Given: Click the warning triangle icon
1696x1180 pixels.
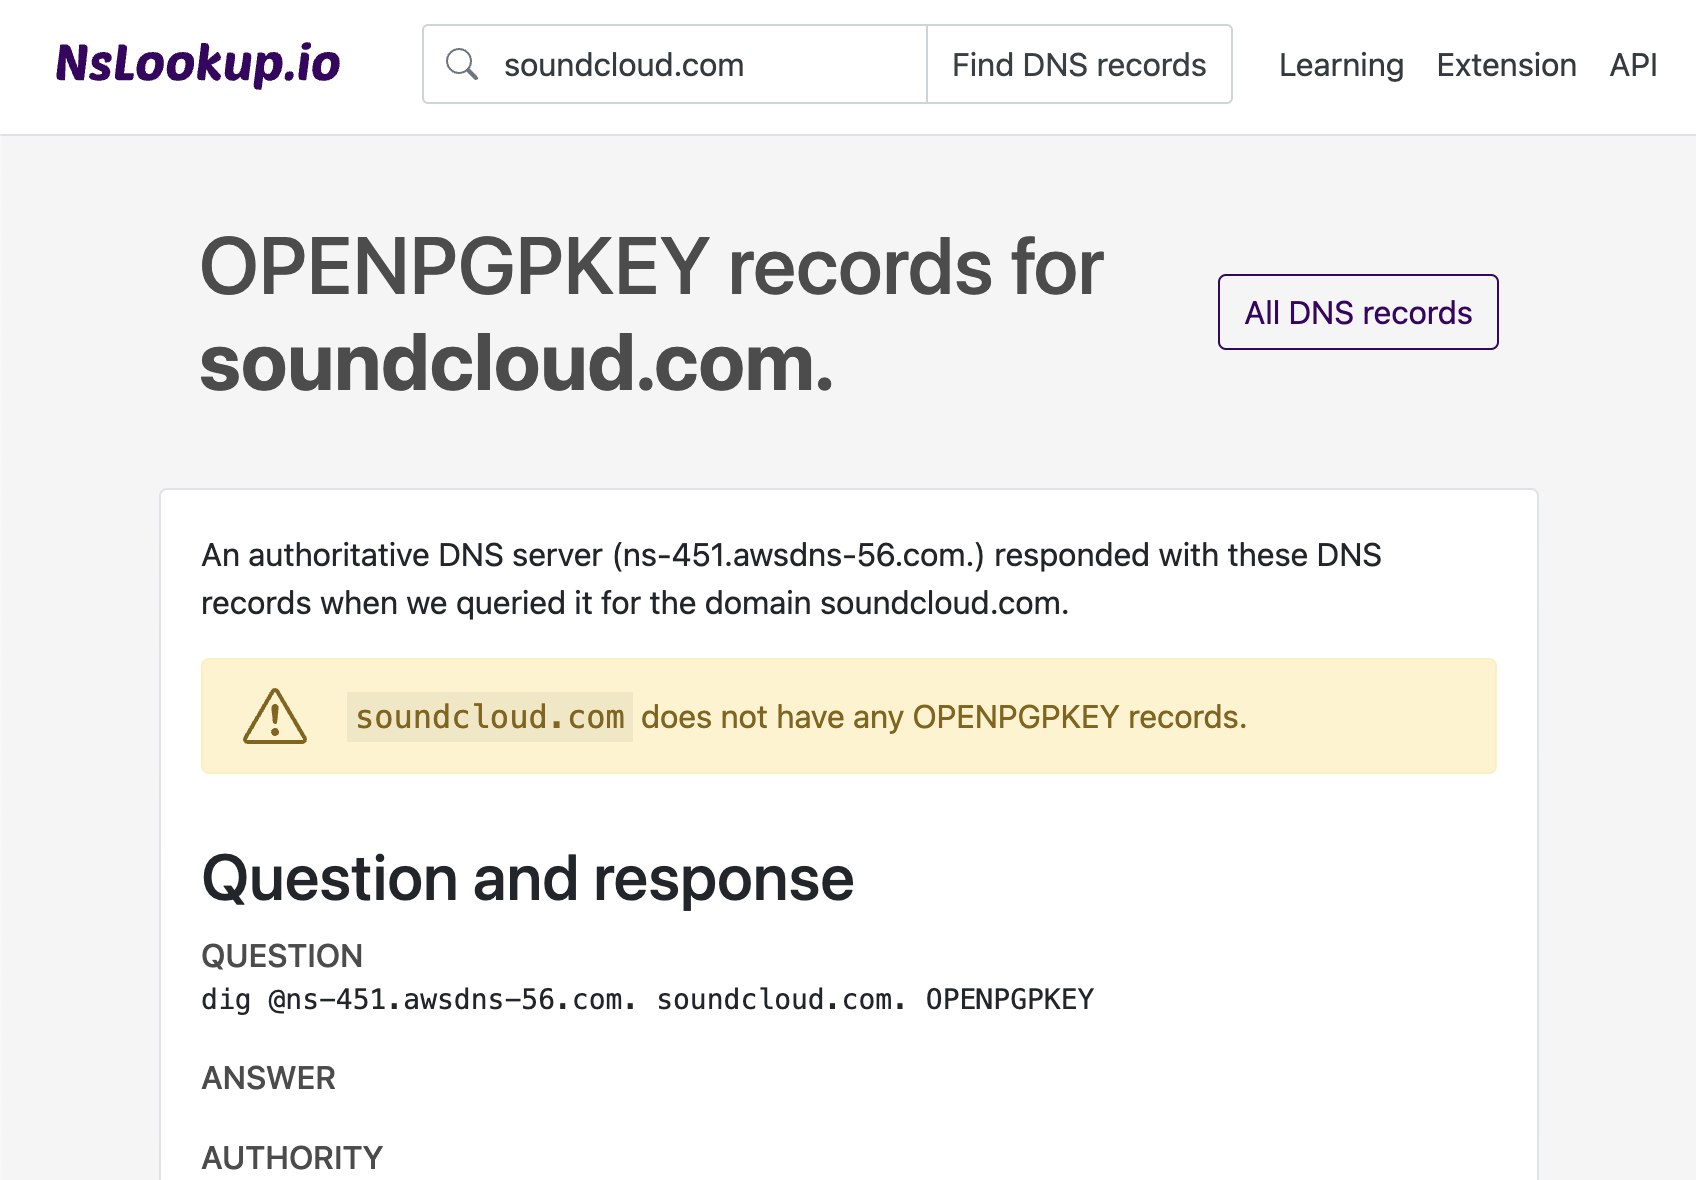Looking at the screenshot, I should pyautogui.click(x=273, y=716).
